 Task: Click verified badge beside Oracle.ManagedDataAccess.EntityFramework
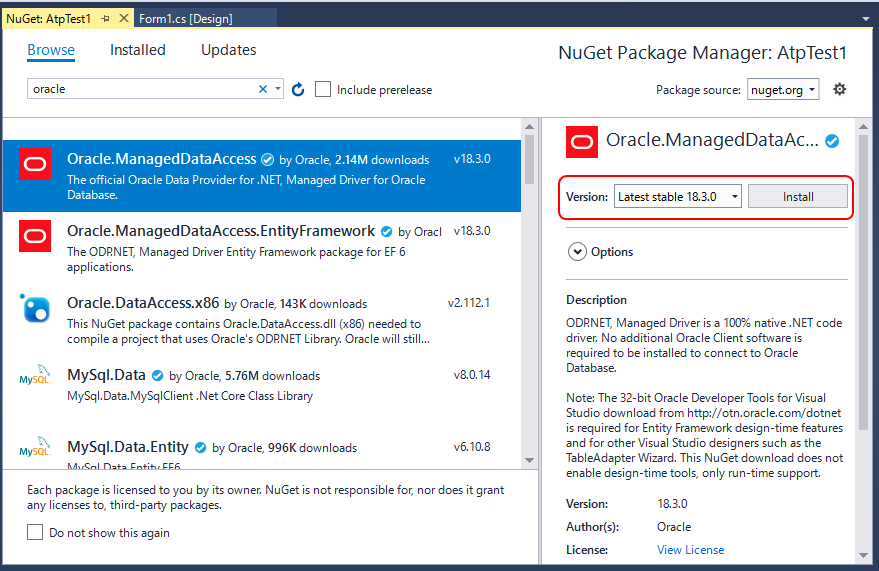(x=386, y=231)
